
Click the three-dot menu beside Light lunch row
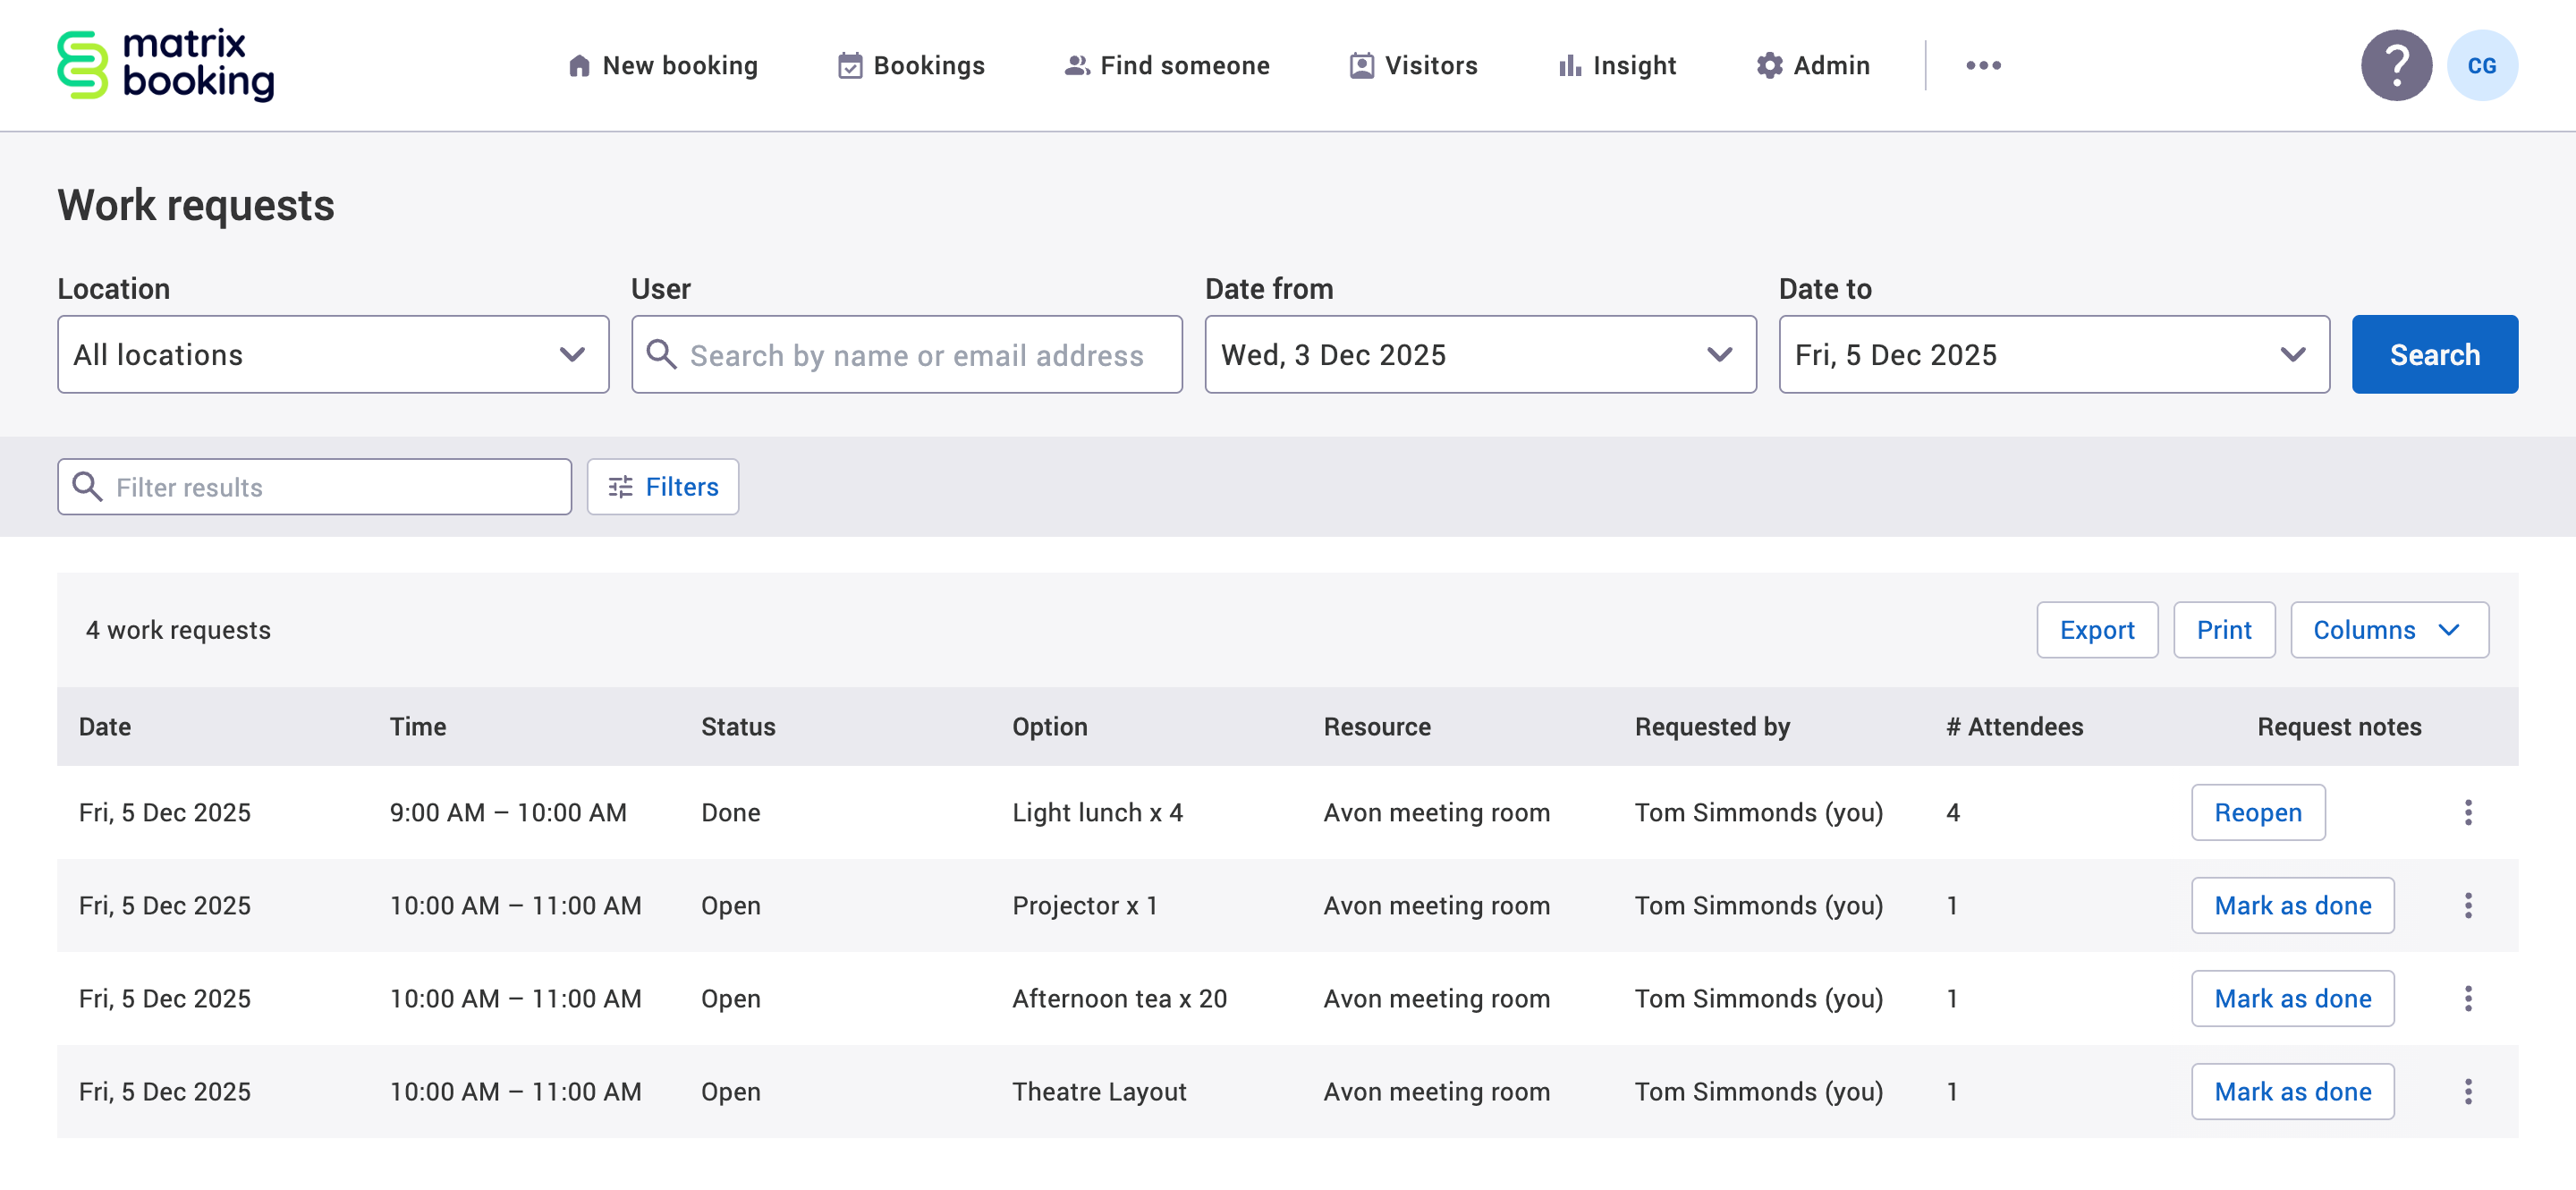(2469, 812)
